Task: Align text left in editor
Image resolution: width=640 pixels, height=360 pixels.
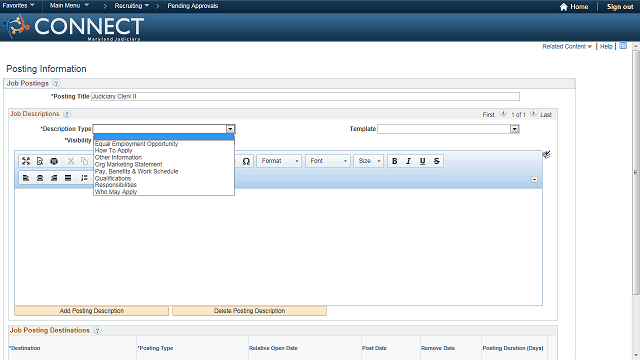Action: 26,178
